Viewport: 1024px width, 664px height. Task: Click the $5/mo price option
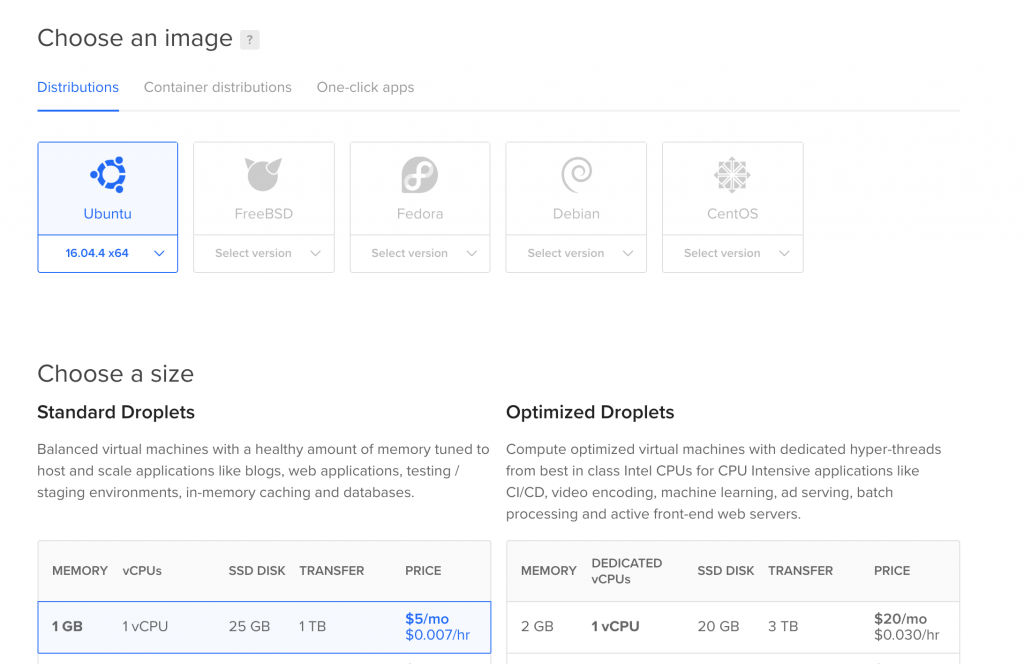point(427,619)
